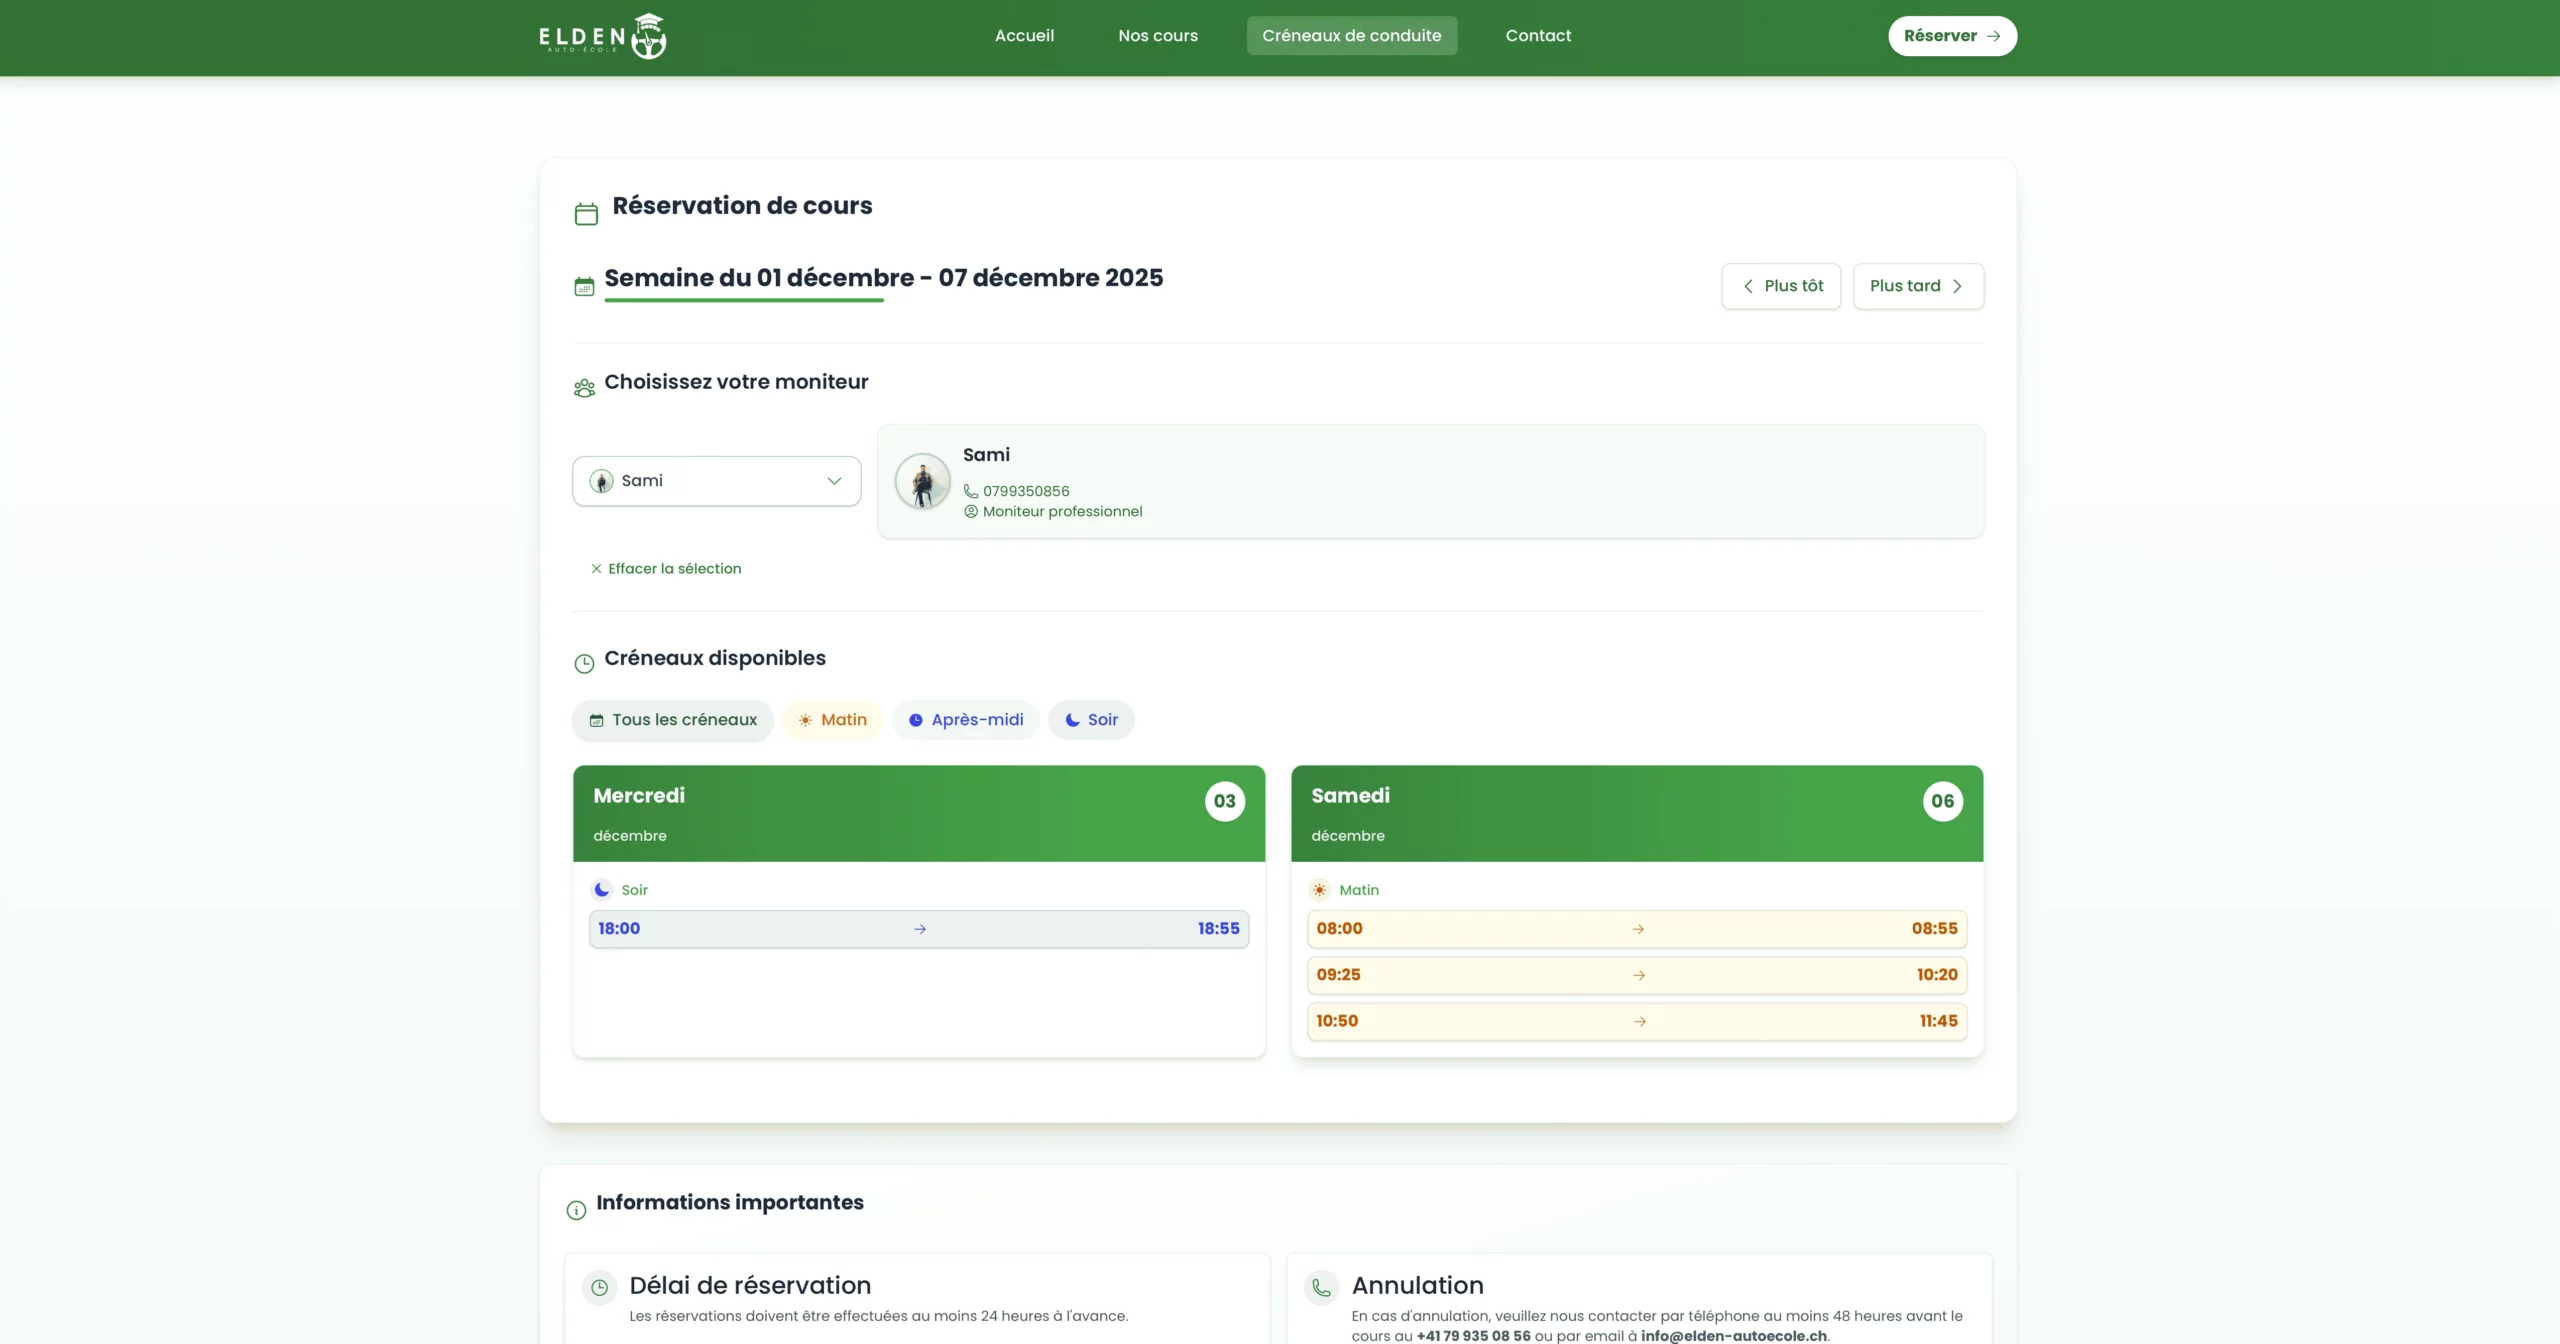Image resolution: width=2560 pixels, height=1344 pixels.
Task: Click the phone icon in Annulation card
Action: tap(1321, 1287)
